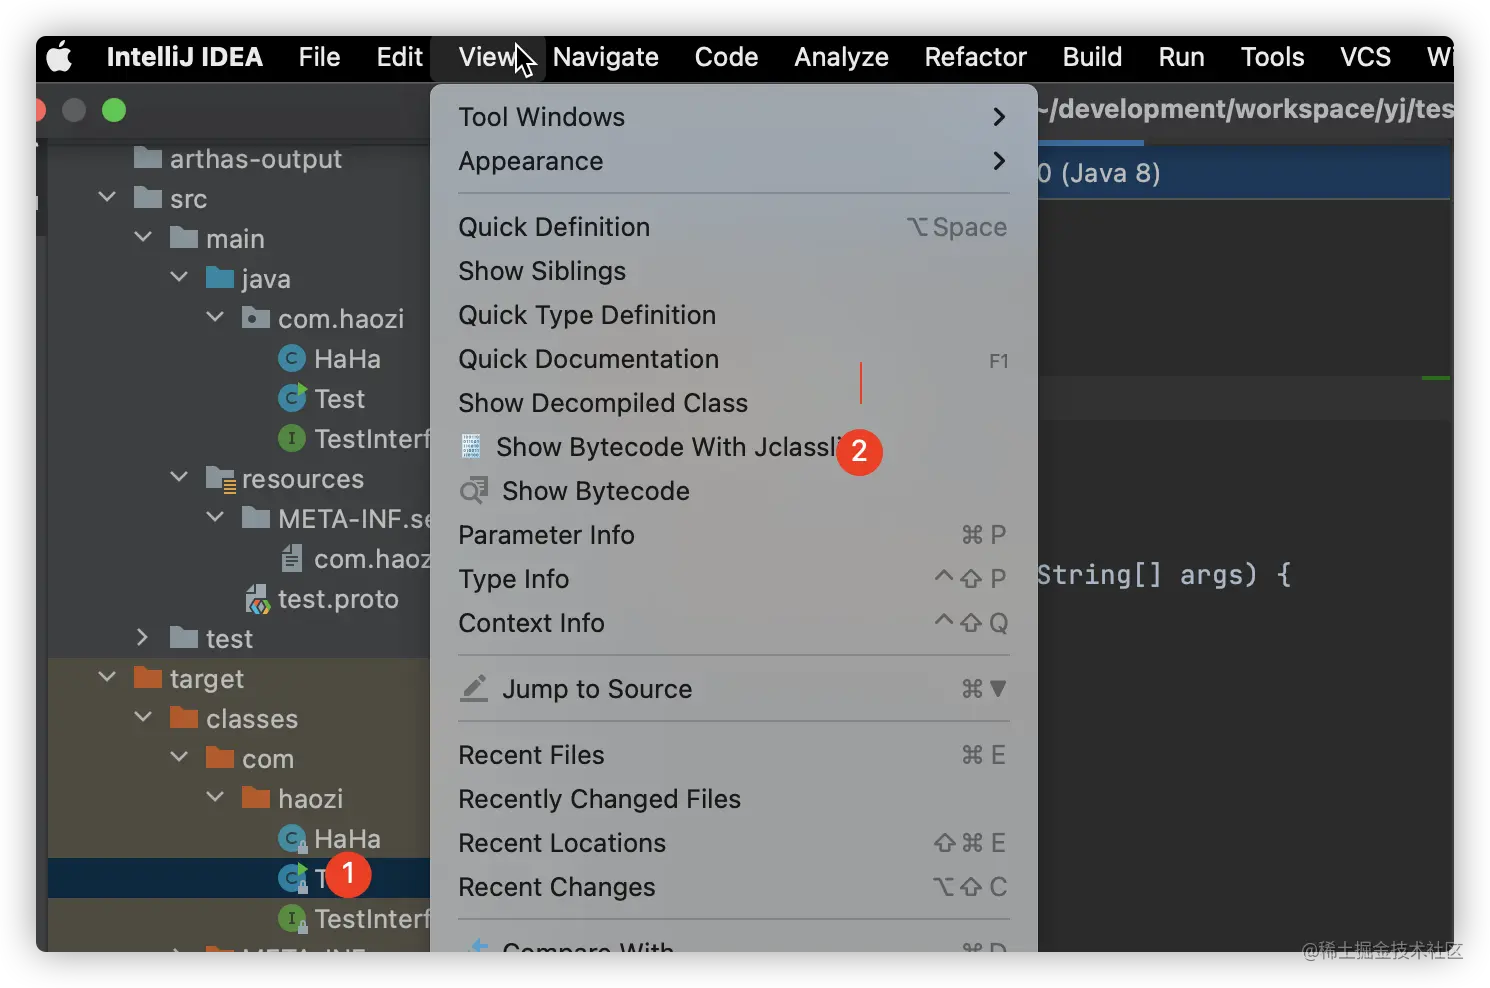Viewport: 1490px width, 988px height.
Task: Click the HaHa class icon under com.haozi
Action: coord(291,359)
